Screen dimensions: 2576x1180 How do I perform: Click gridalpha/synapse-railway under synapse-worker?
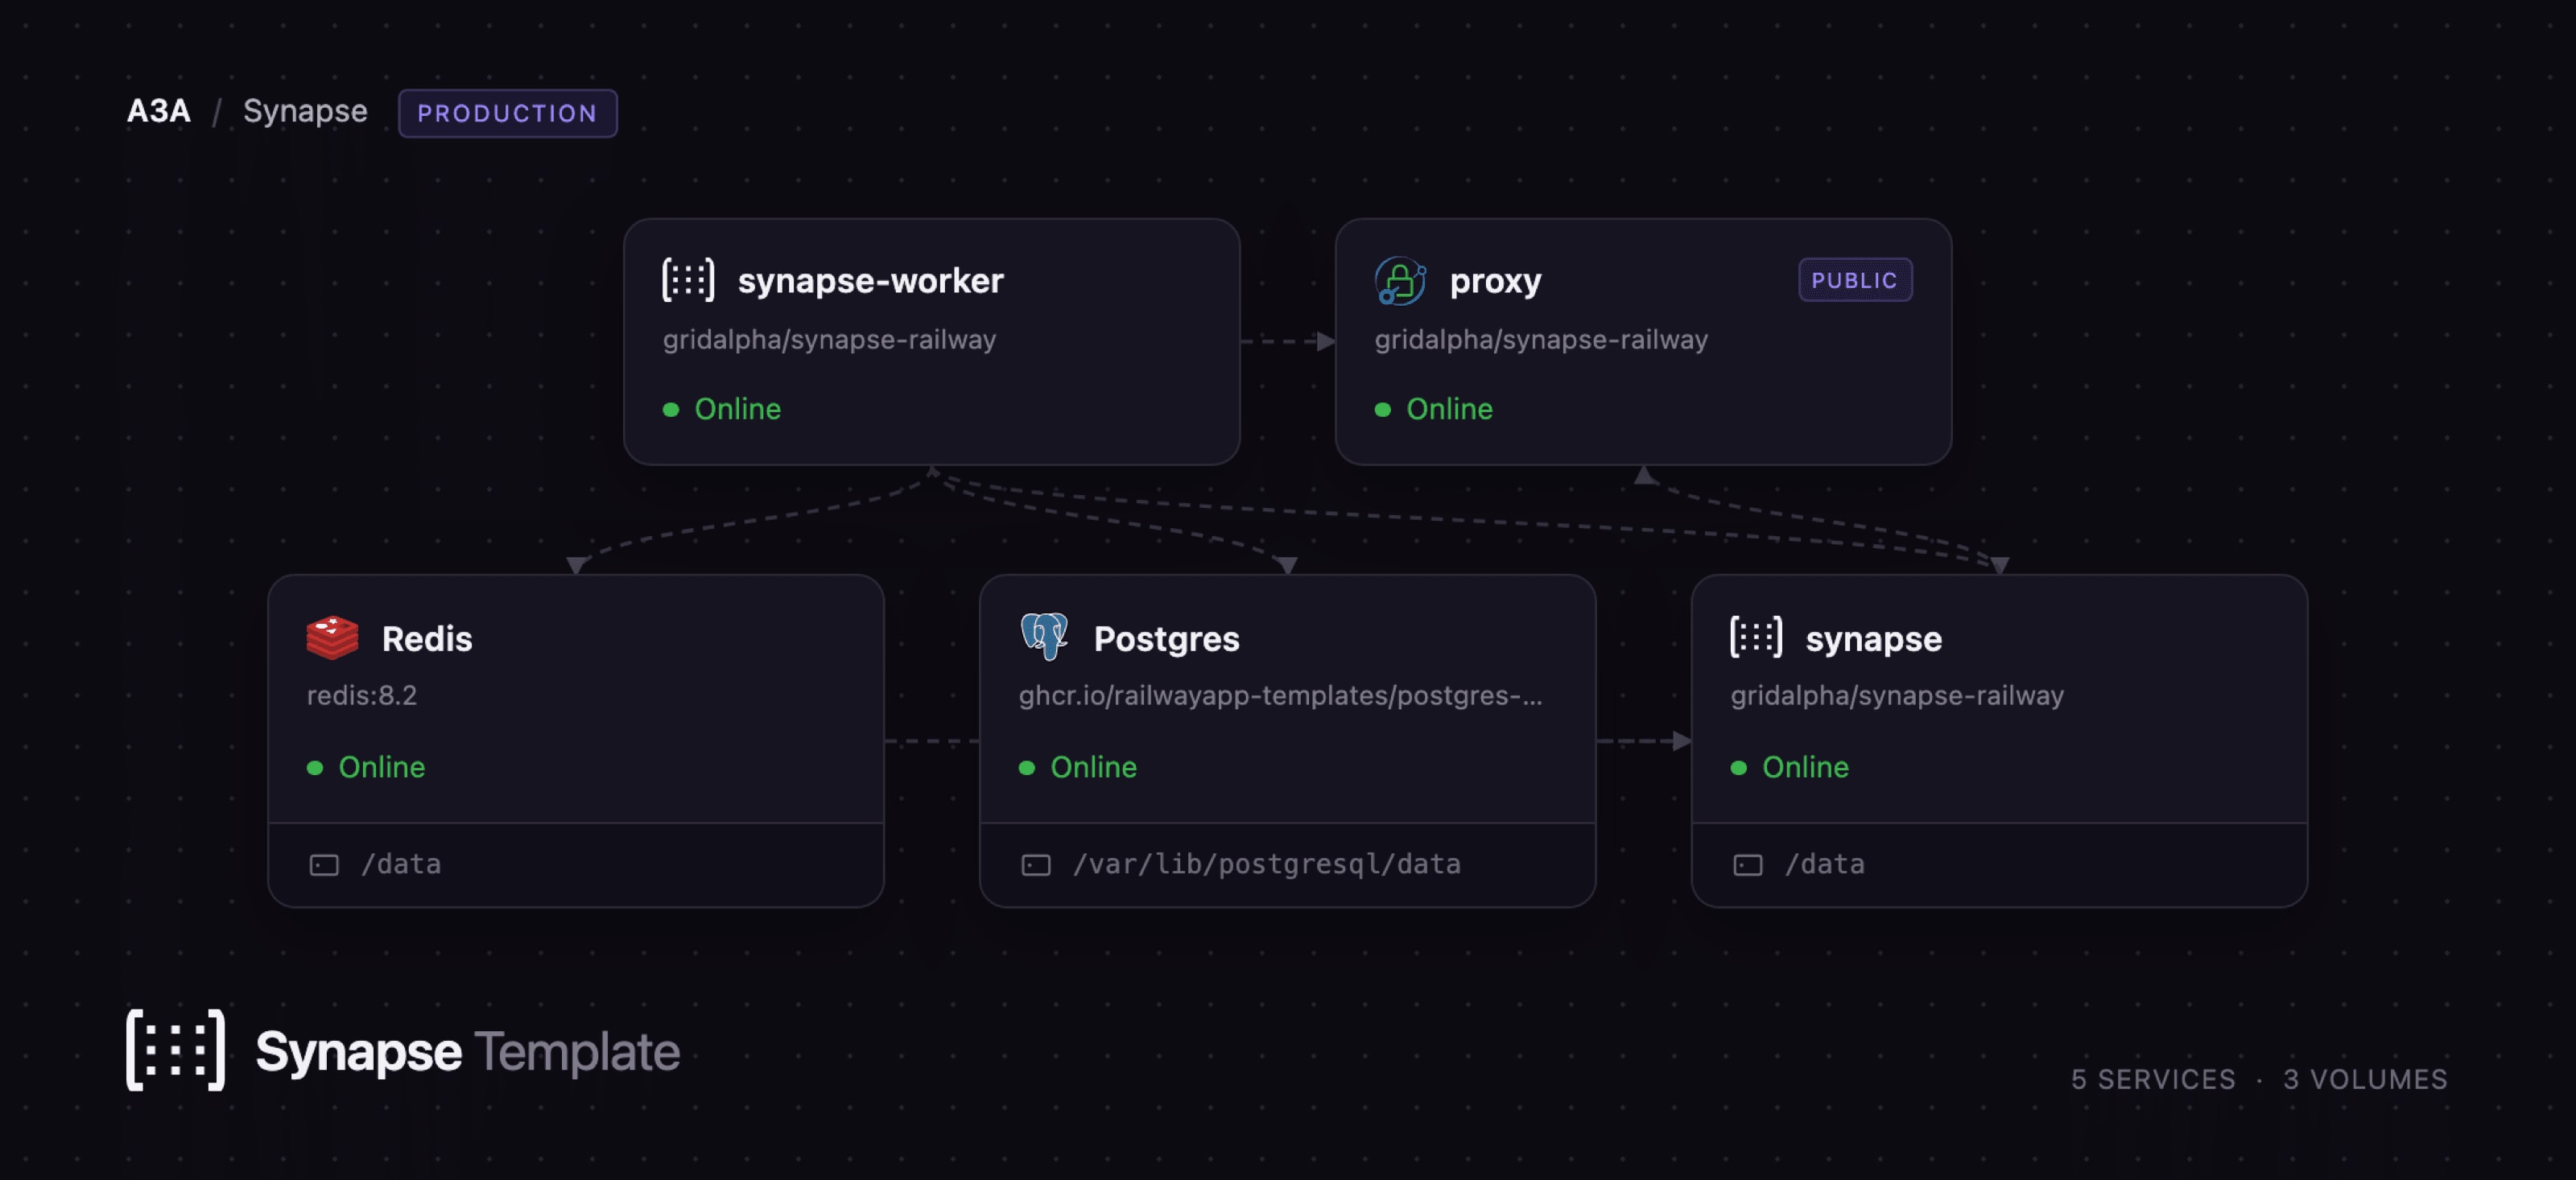tap(829, 340)
